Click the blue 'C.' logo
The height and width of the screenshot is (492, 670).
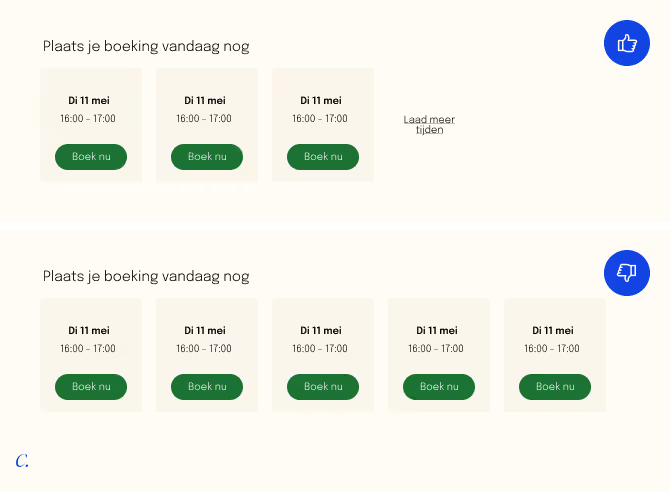22,461
